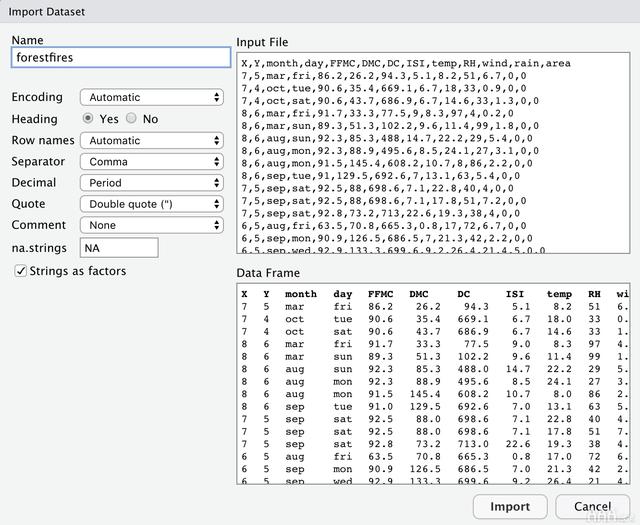
Task: Open the Decimal dropdown set to Period
Action: [x=152, y=183]
